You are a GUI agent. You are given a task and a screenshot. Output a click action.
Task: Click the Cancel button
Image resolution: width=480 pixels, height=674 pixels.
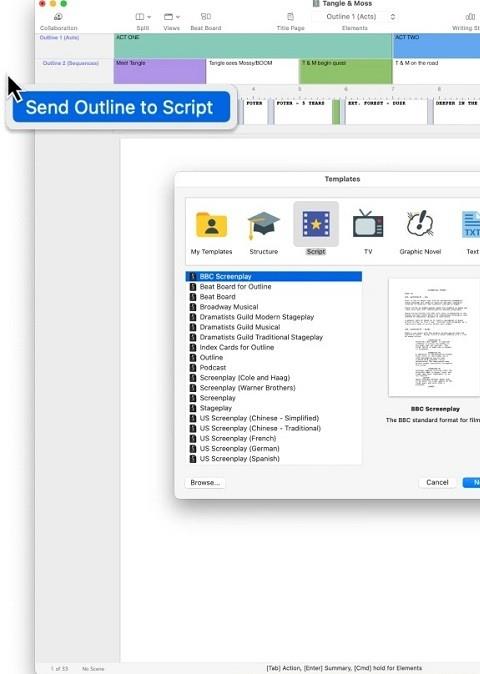pyautogui.click(x=437, y=482)
